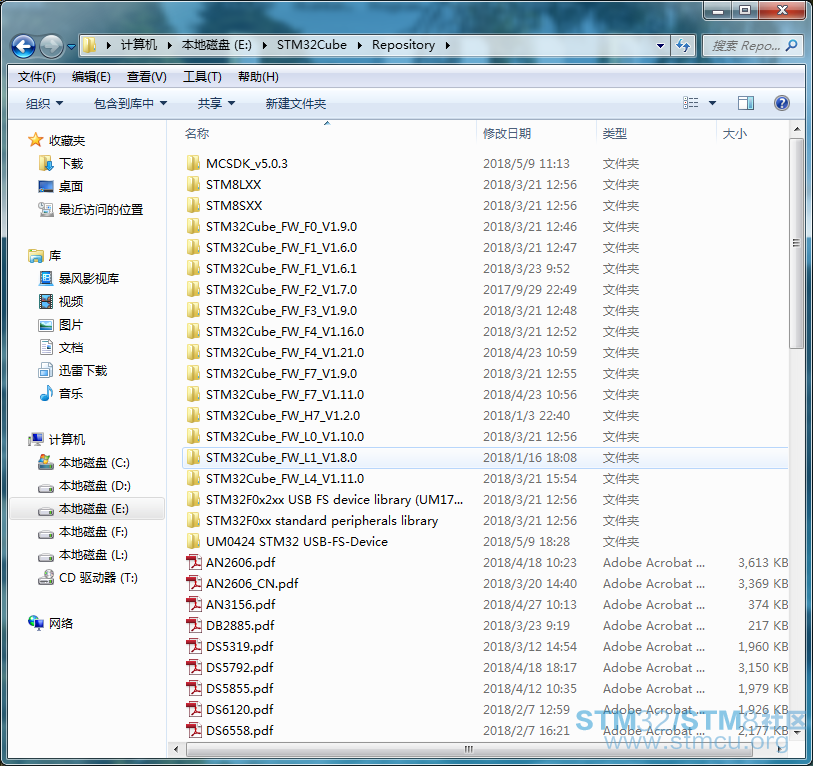
Task: Go back with the Back arrow button
Action: pyautogui.click(x=23, y=46)
